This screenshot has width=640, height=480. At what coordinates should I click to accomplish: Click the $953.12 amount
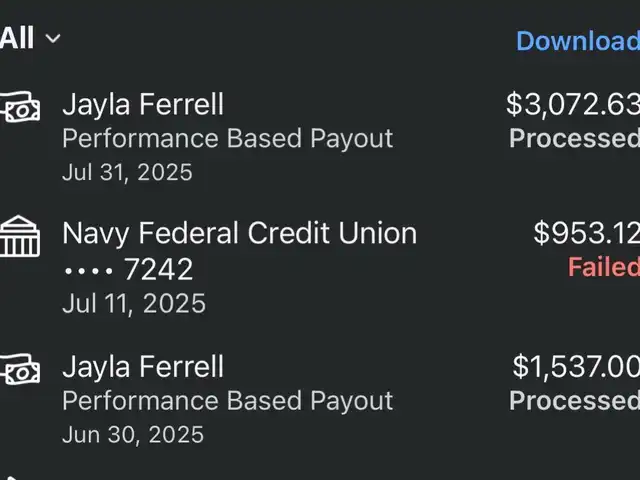pyautogui.click(x=587, y=233)
